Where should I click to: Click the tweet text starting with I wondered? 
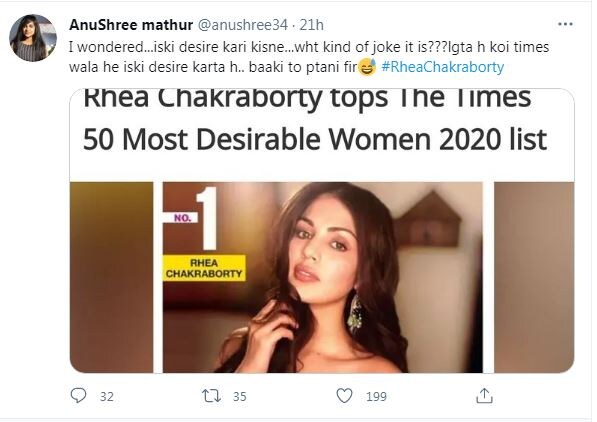(x=309, y=57)
